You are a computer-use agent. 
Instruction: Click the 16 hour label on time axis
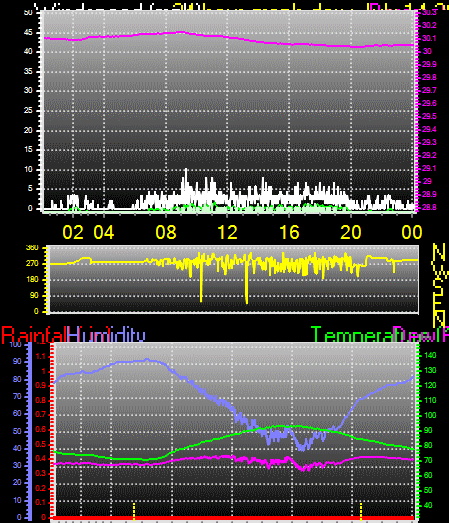(289, 232)
